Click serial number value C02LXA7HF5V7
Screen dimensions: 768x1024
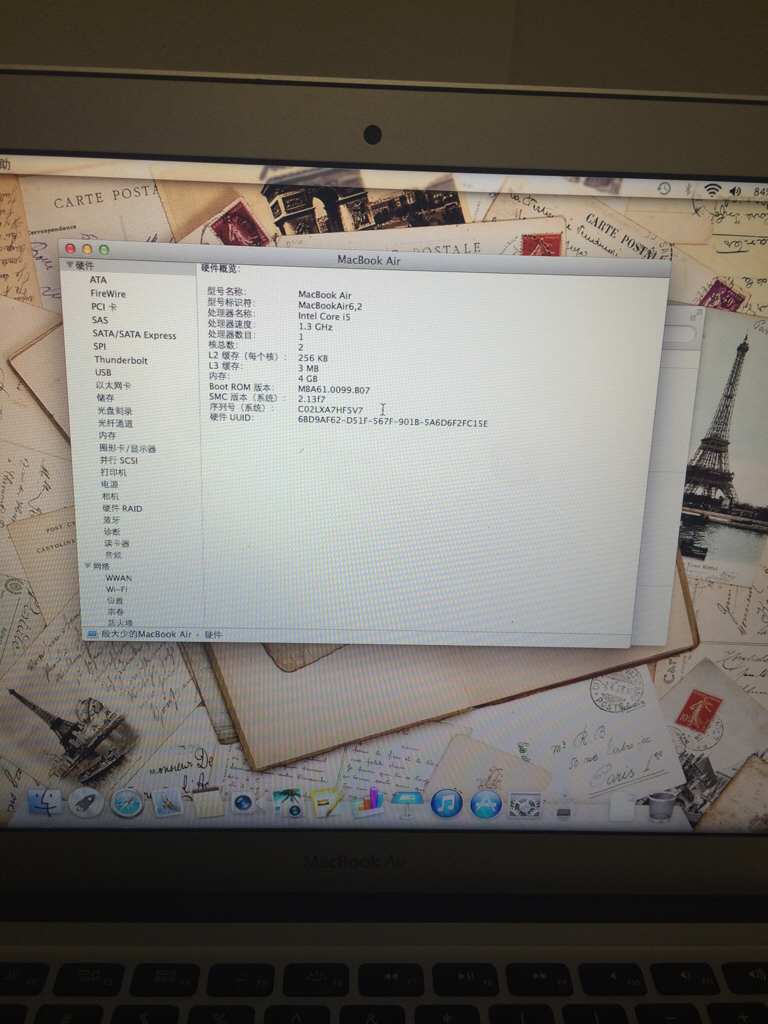coord(330,409)
